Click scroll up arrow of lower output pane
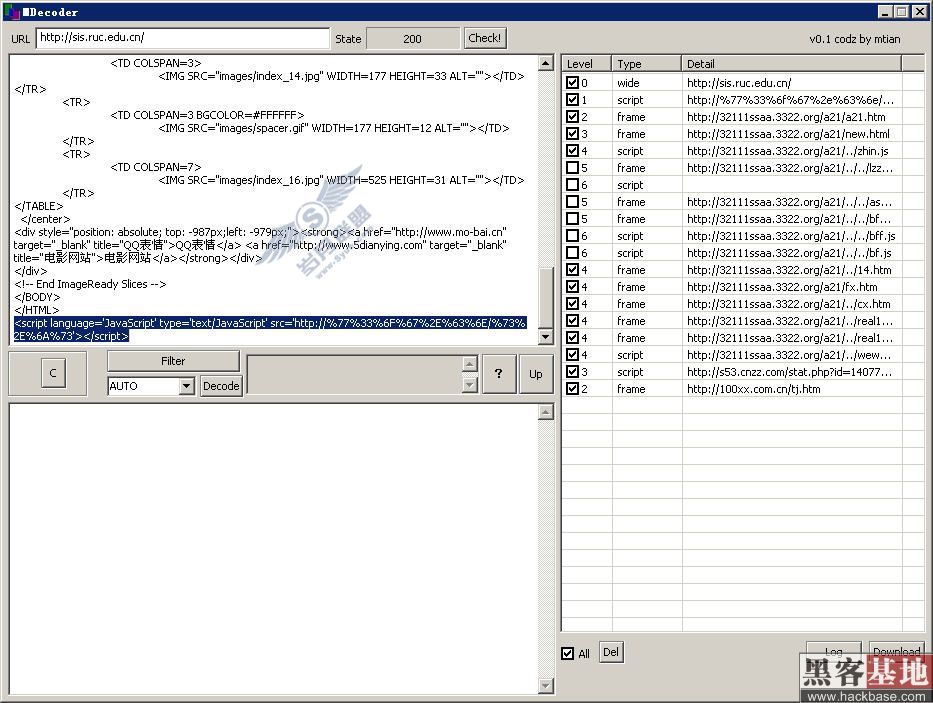The image size is (933, 703). (546, 412)
